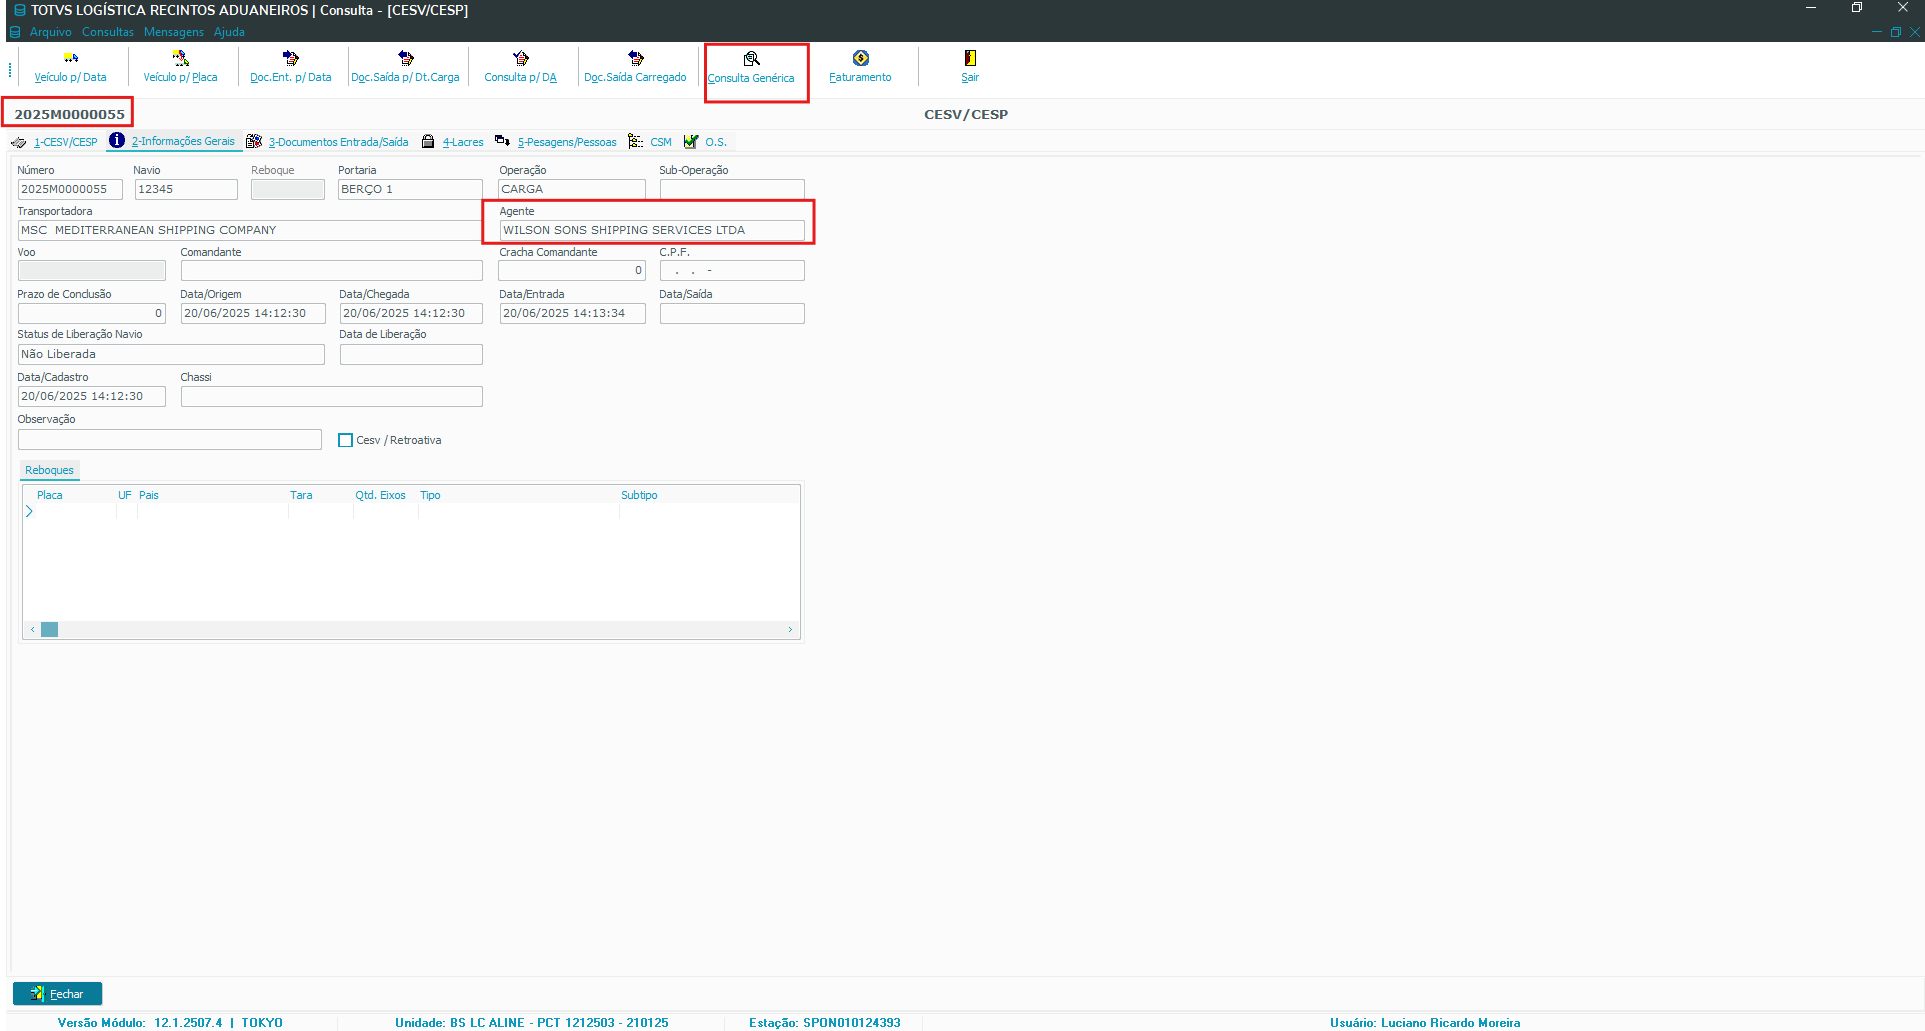Click the Navio input field

(186, 189)
